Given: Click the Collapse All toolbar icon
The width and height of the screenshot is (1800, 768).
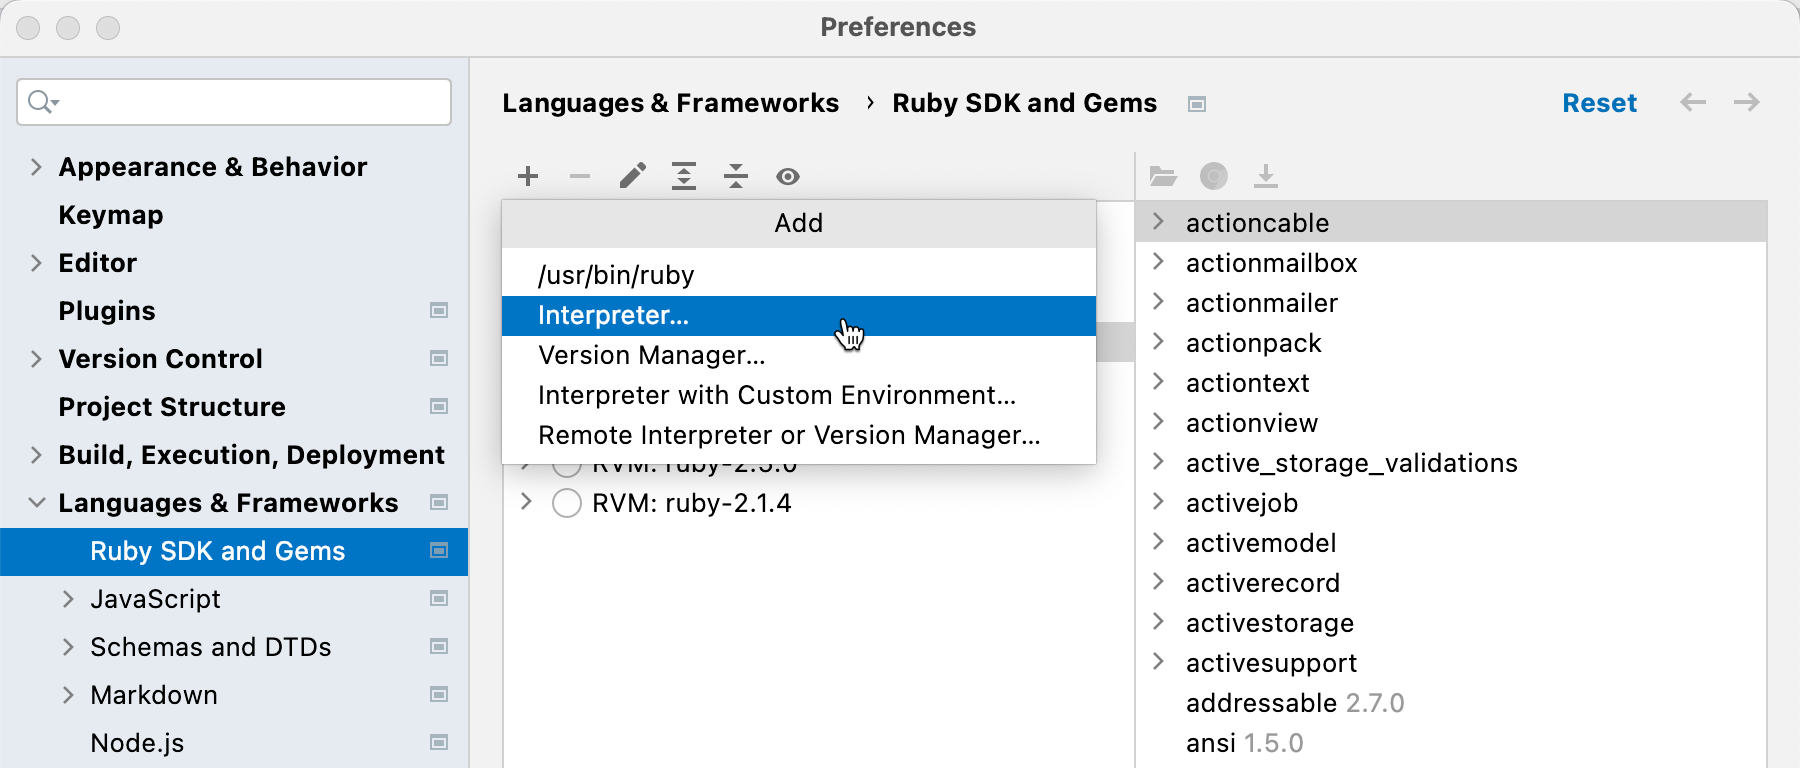Looking at the screenshot, I should pos(736,177).
